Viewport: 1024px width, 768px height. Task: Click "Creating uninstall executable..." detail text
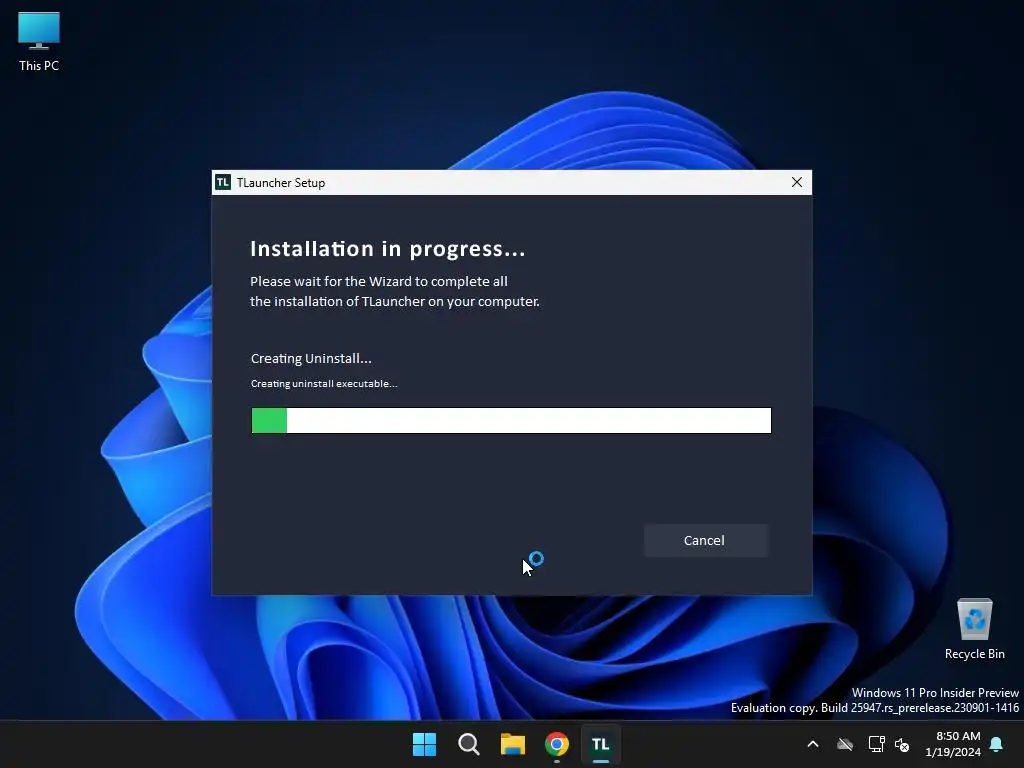(324, 383)
